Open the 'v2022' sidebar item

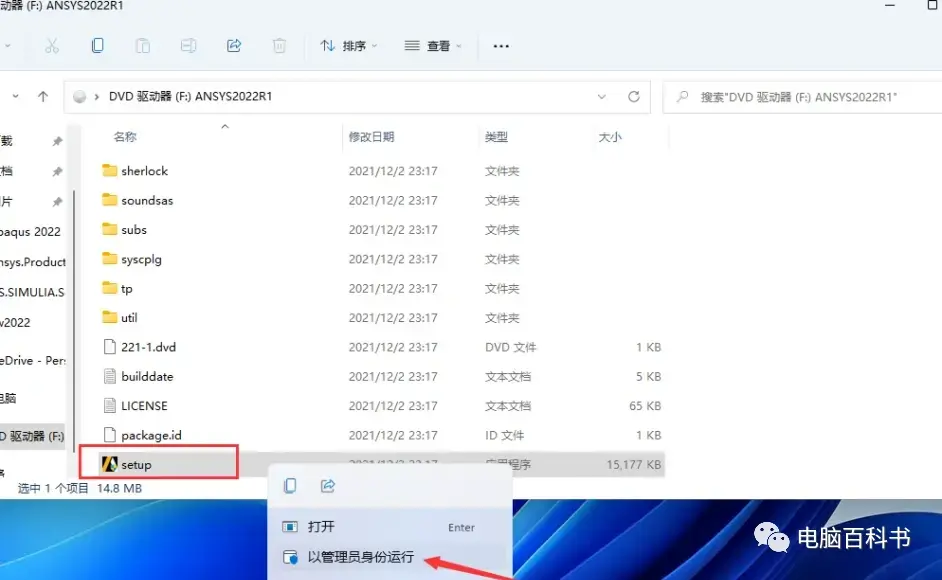pyautogui.click(x=16, y=323)
